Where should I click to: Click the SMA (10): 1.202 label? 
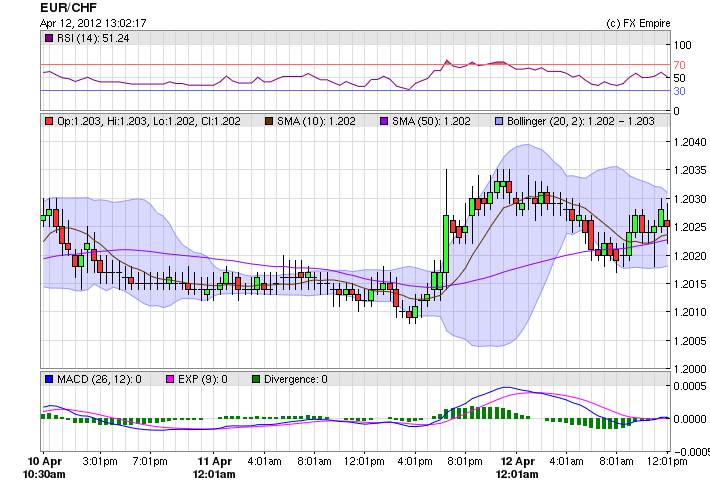click(x=316, y=121)
